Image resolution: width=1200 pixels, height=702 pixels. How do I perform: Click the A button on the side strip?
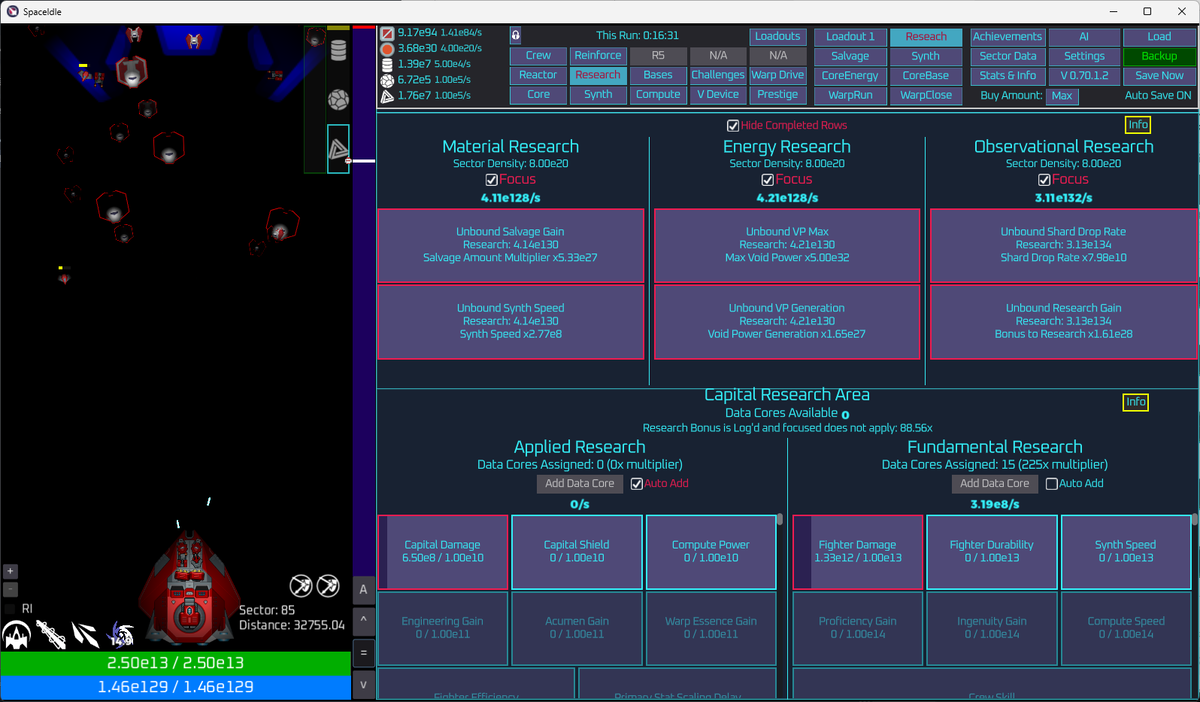tap(363, 590)
